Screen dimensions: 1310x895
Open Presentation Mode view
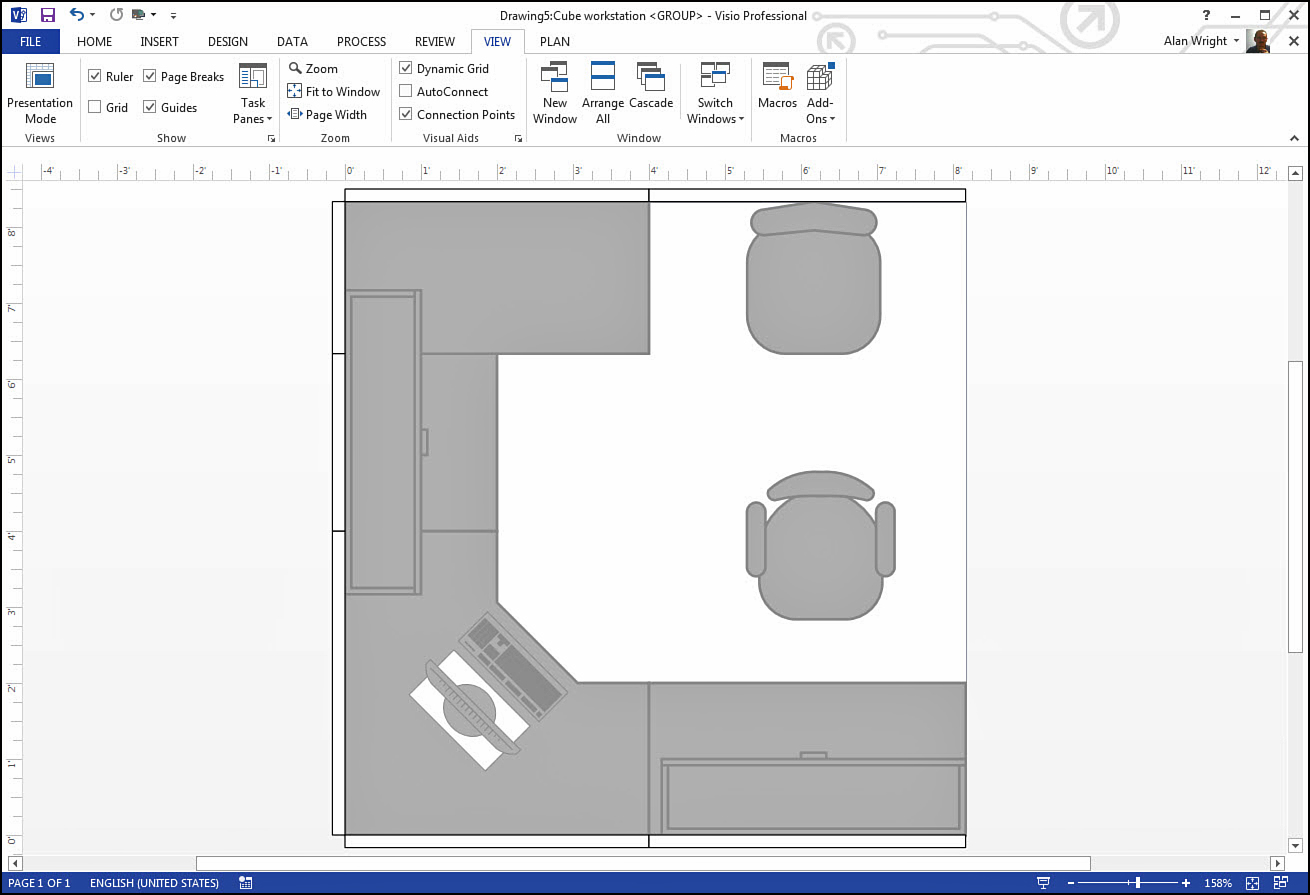[40, 93]
